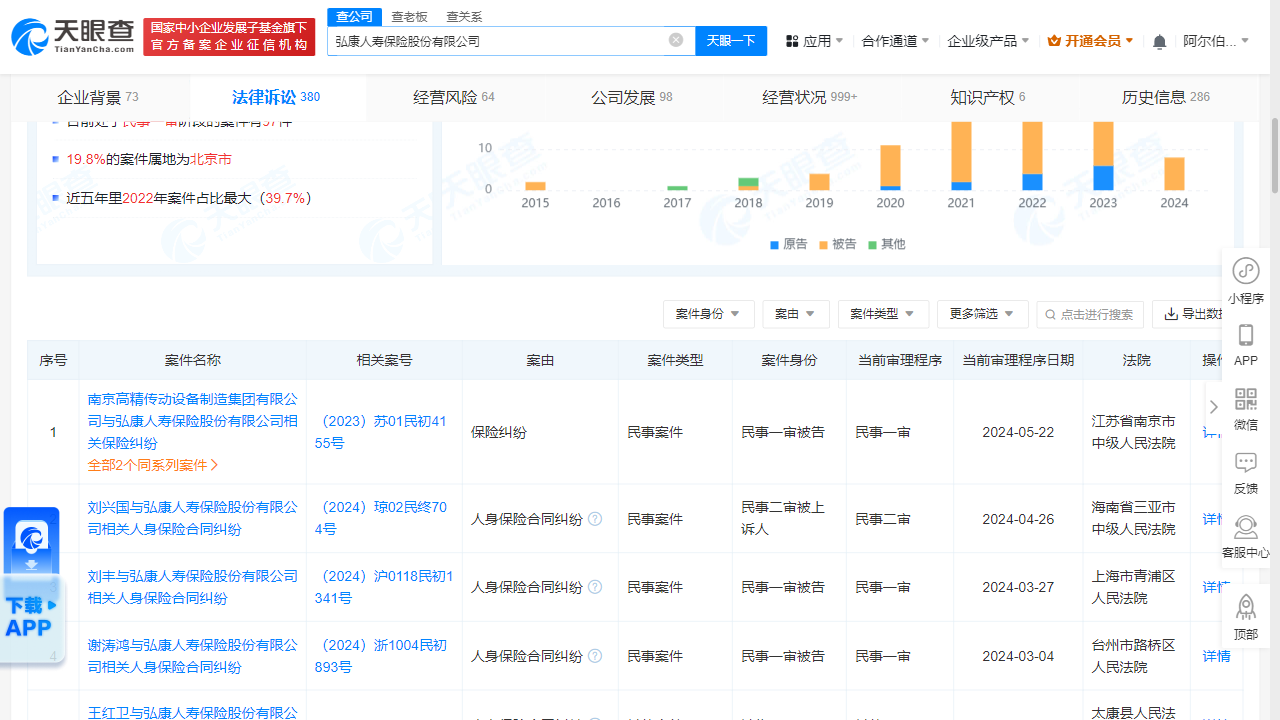Click the 2023 bar in the chart
The width and height of the screenshot is (1280, 720).
(x=1103, y=156)
